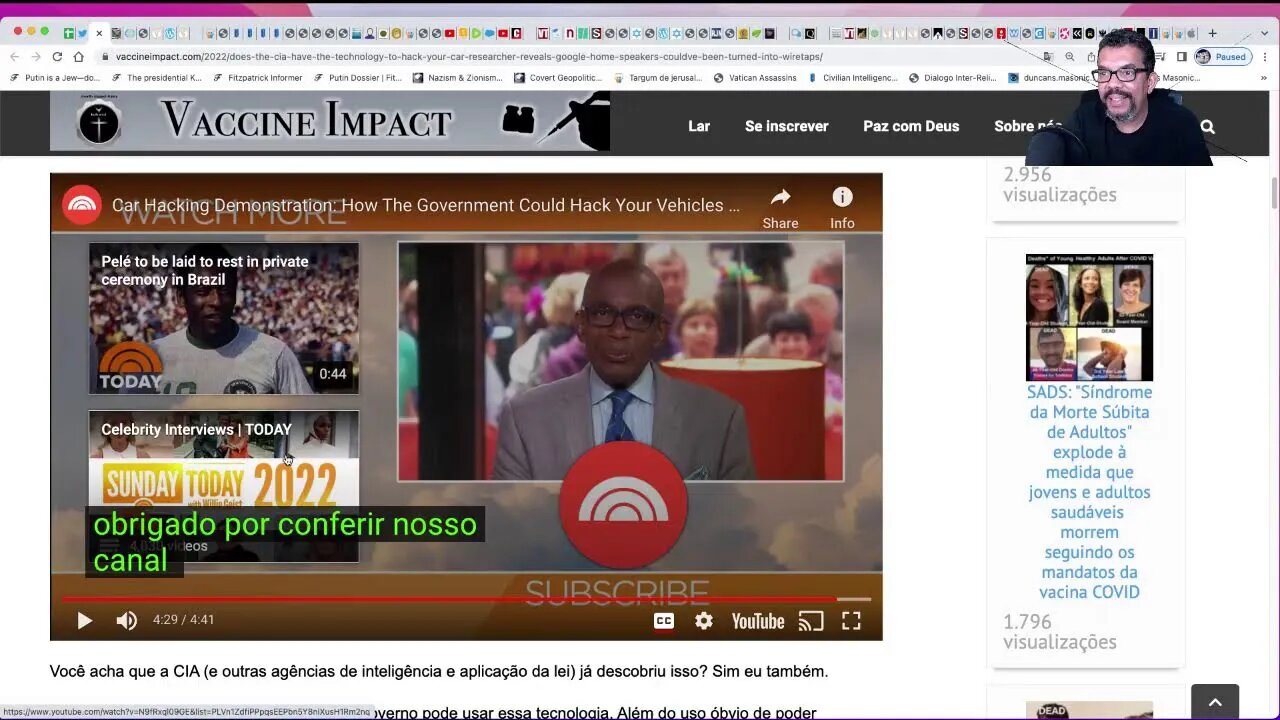Screen dimensions: 1280x720
Task: Click the Cast to TV icon
Action: (811, 621)
